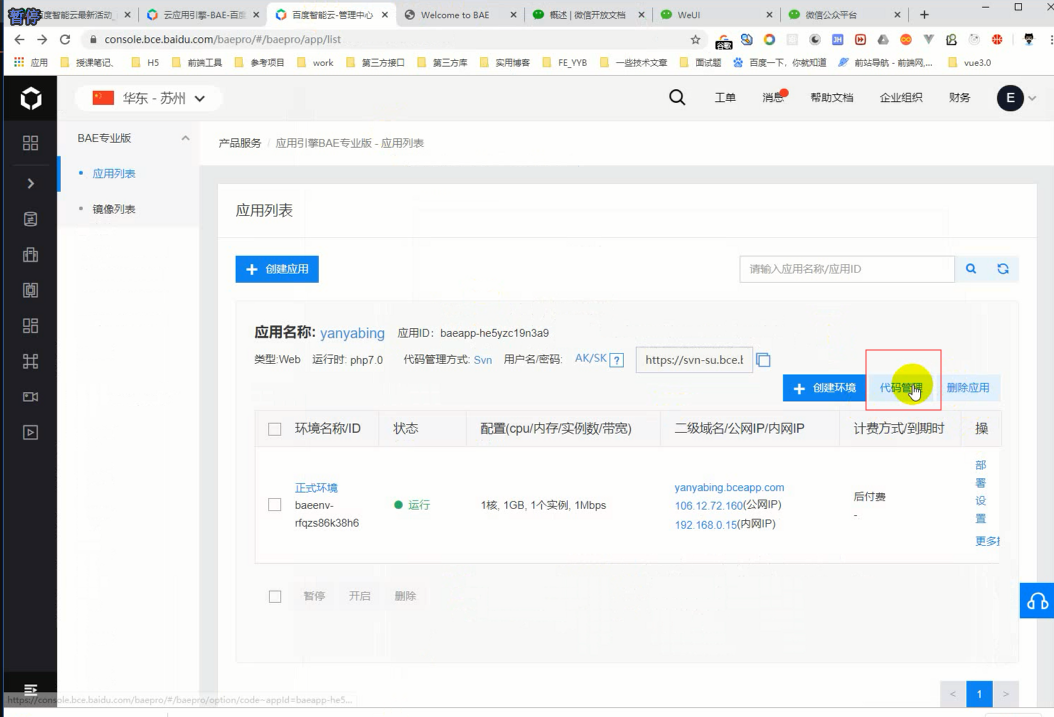Open the 华东-苏州 region dropdown
Viewport: 1054px width, 717px height.
pyautogui.click(x=147, y=98)
